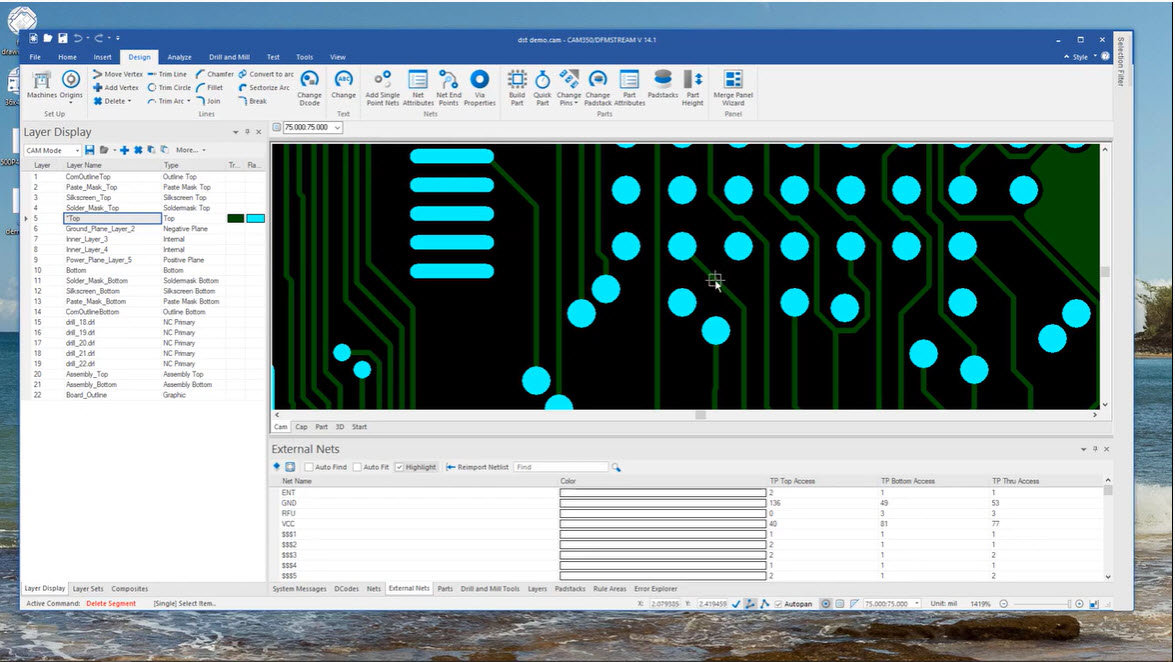Select the Add Single Point Nets tool

(381, 88)
